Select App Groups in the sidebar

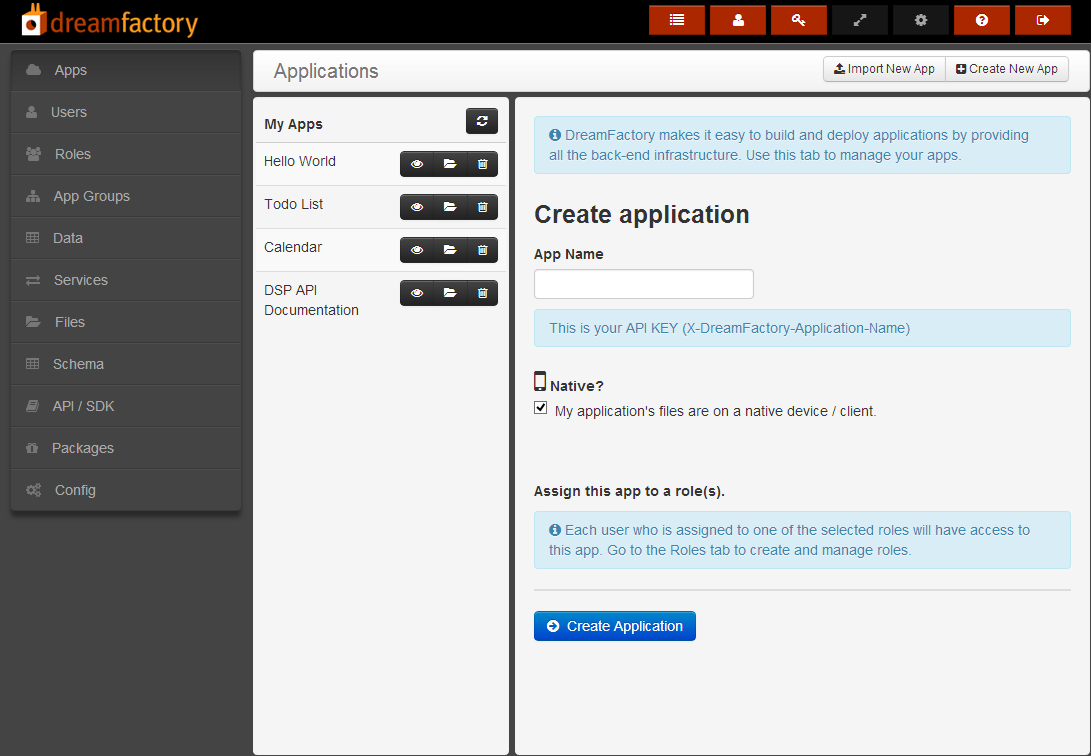point(126,196)
